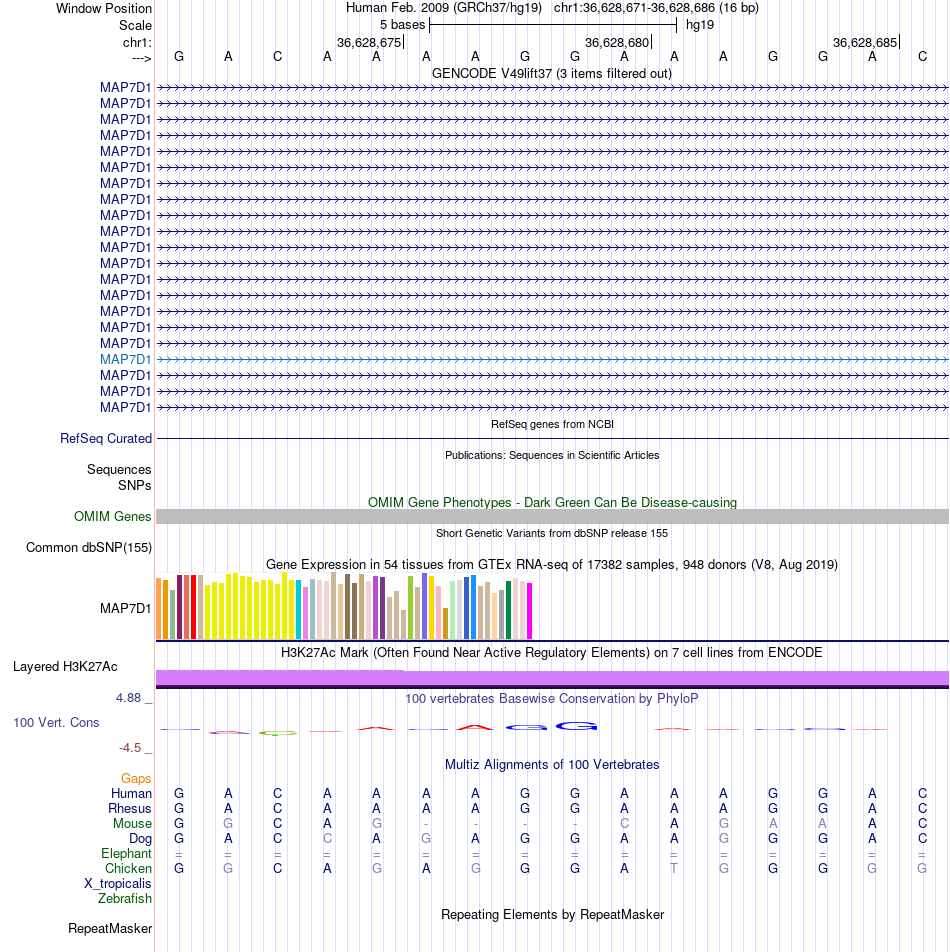950x952 pixels.
Task: Click the 36,628,675 position marker
Action: pyautogui.click(x=370, y=42)
